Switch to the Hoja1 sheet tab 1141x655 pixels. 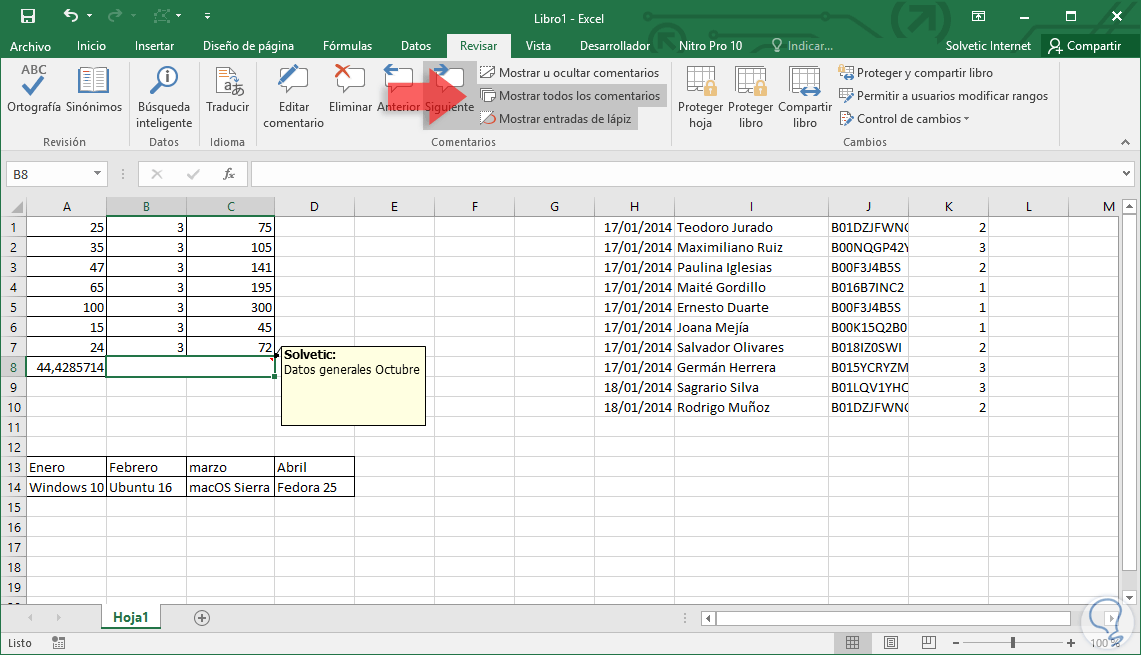tap(131, 617)
